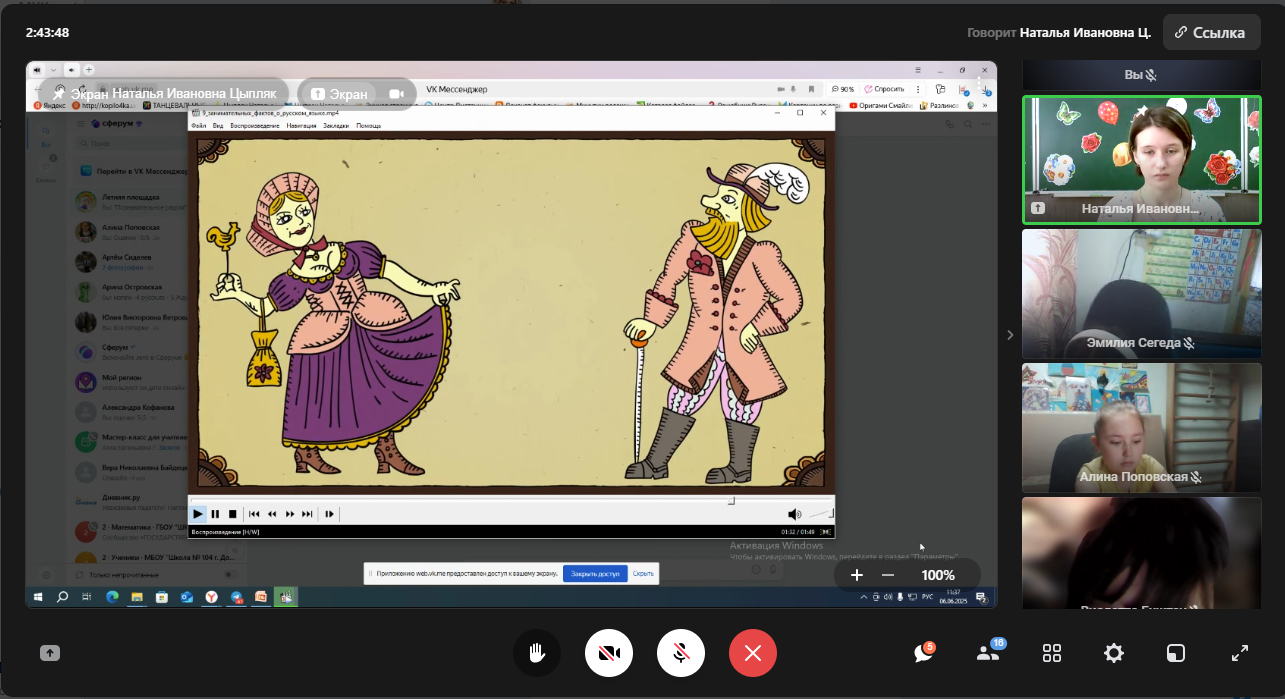This screenshot has width=1285, height=699.
Task: Open Летняя площадка chat in Сферум
Action: coord(130,202)
